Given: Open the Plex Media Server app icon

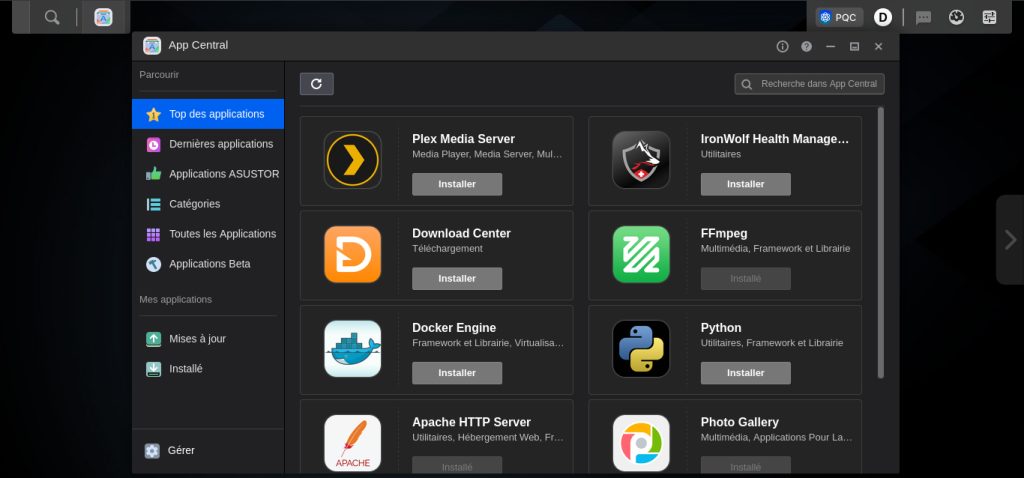Looking at the screenshot, I should coord(353,160).
